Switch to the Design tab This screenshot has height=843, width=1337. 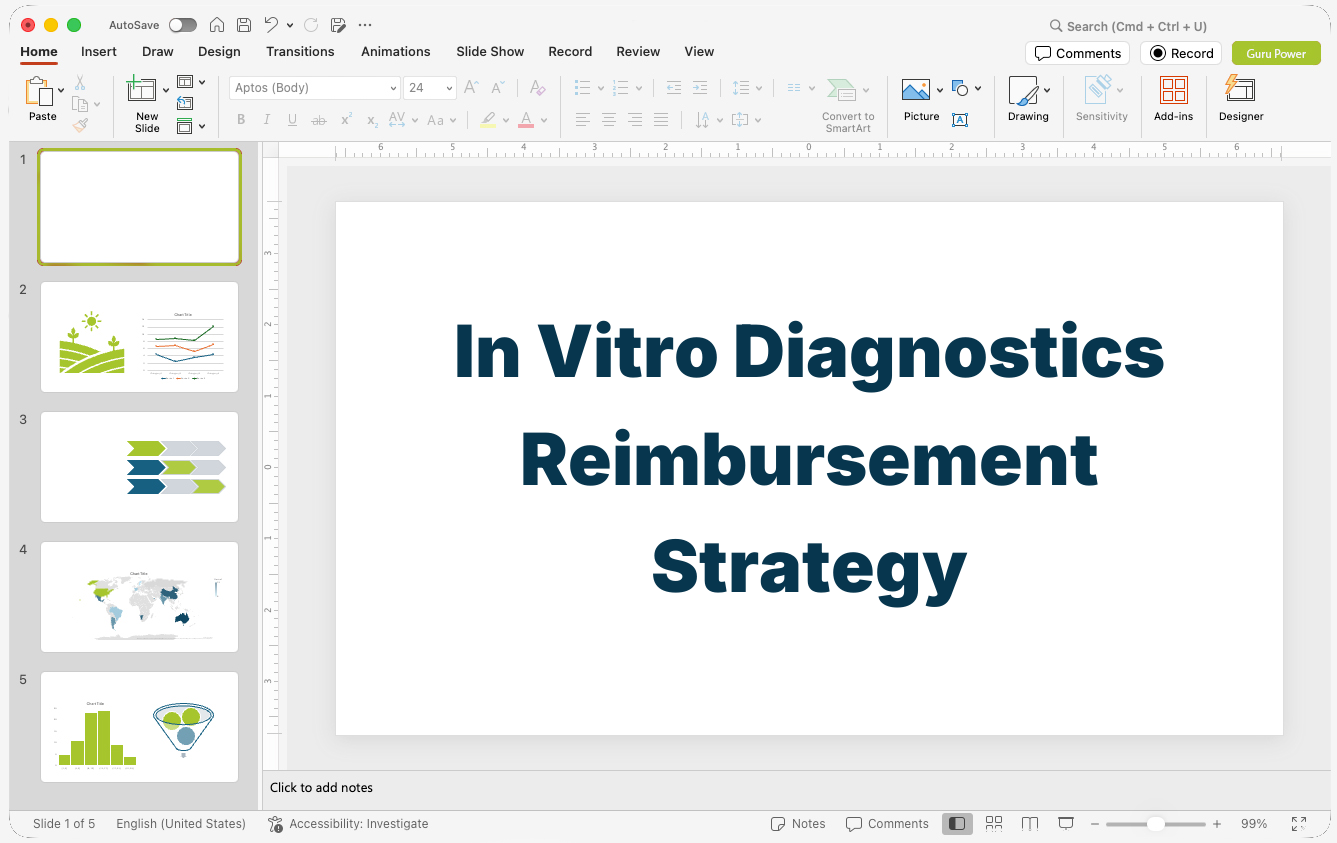[x=219, y=51]
